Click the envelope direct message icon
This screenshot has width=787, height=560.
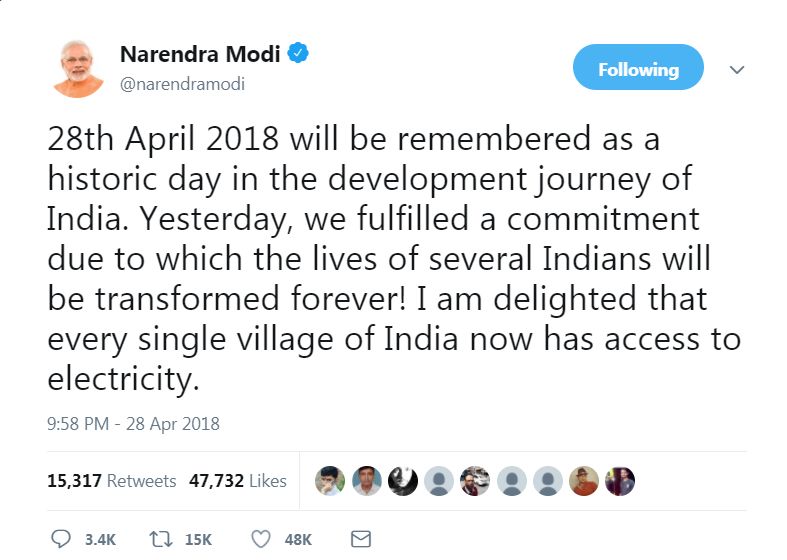coord(361,539)
